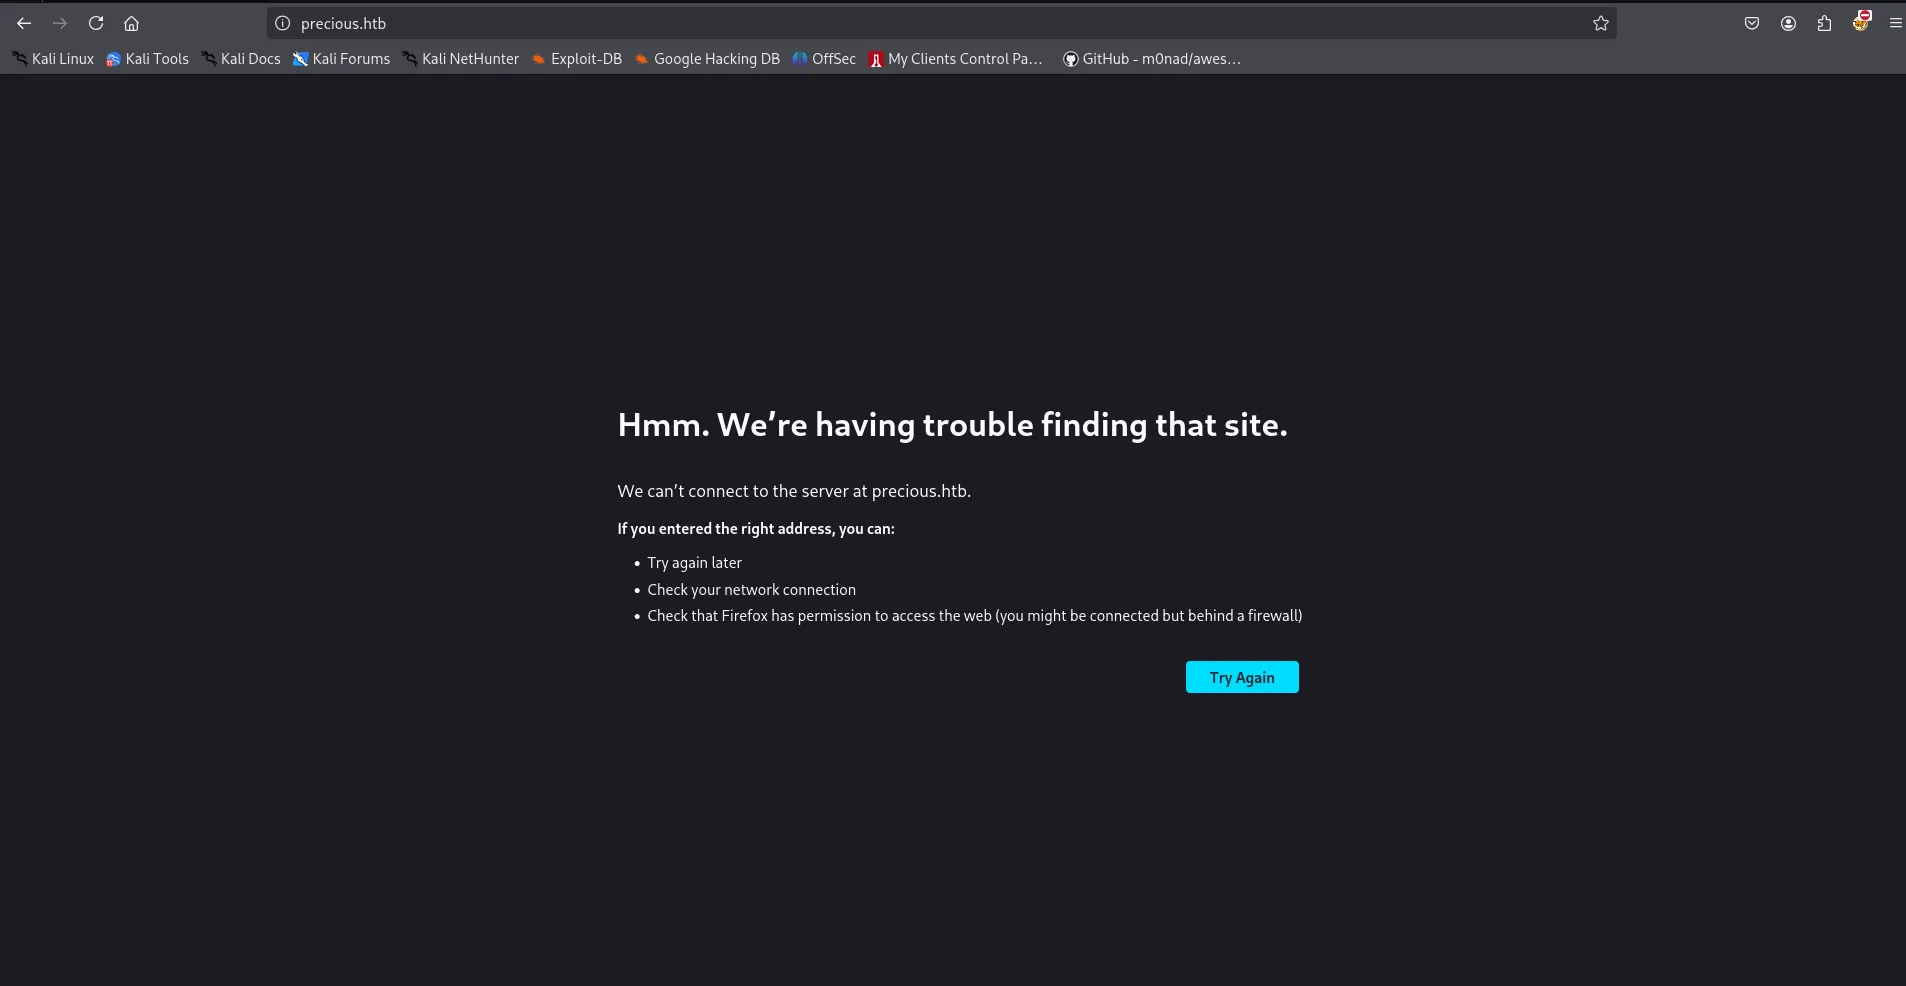1906x986 pixels.
Task: Open the extensions puzzle icon
Action: [x=1824, y=23]
